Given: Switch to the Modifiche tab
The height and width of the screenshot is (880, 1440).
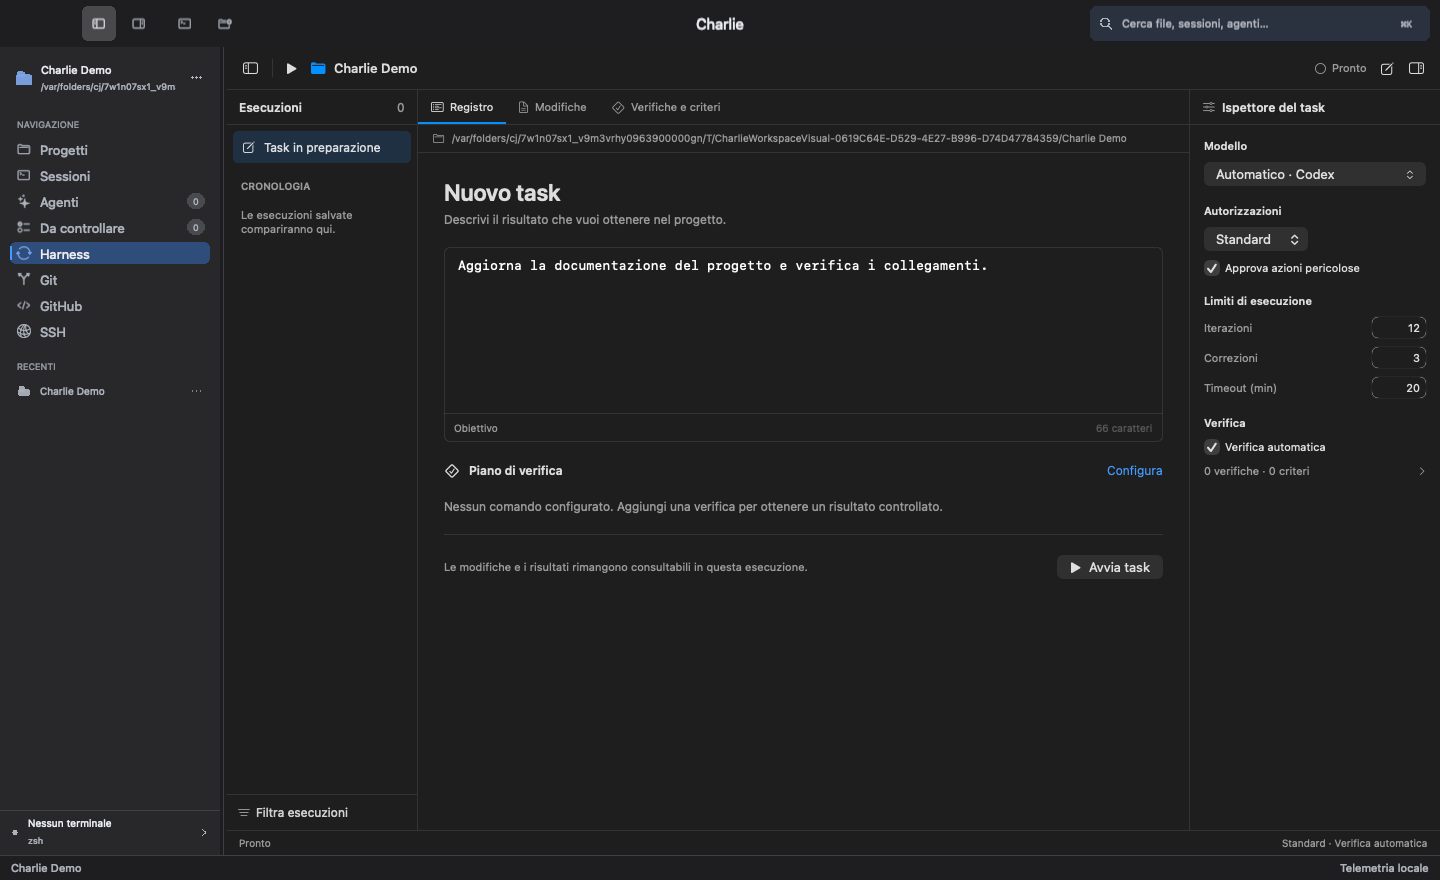Looking at the screenshot, I should pos(552,107).
